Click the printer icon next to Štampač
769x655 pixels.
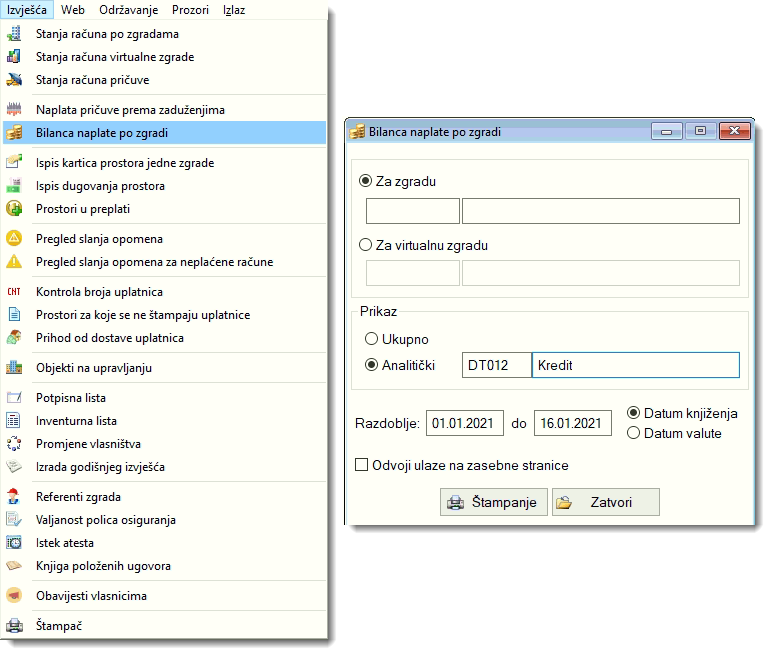coord(14,626)
